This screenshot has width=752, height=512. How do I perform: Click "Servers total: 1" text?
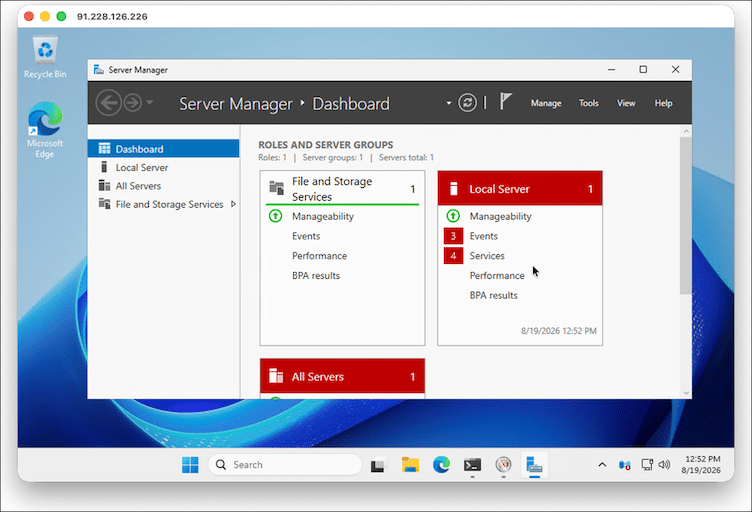(406, 157)
